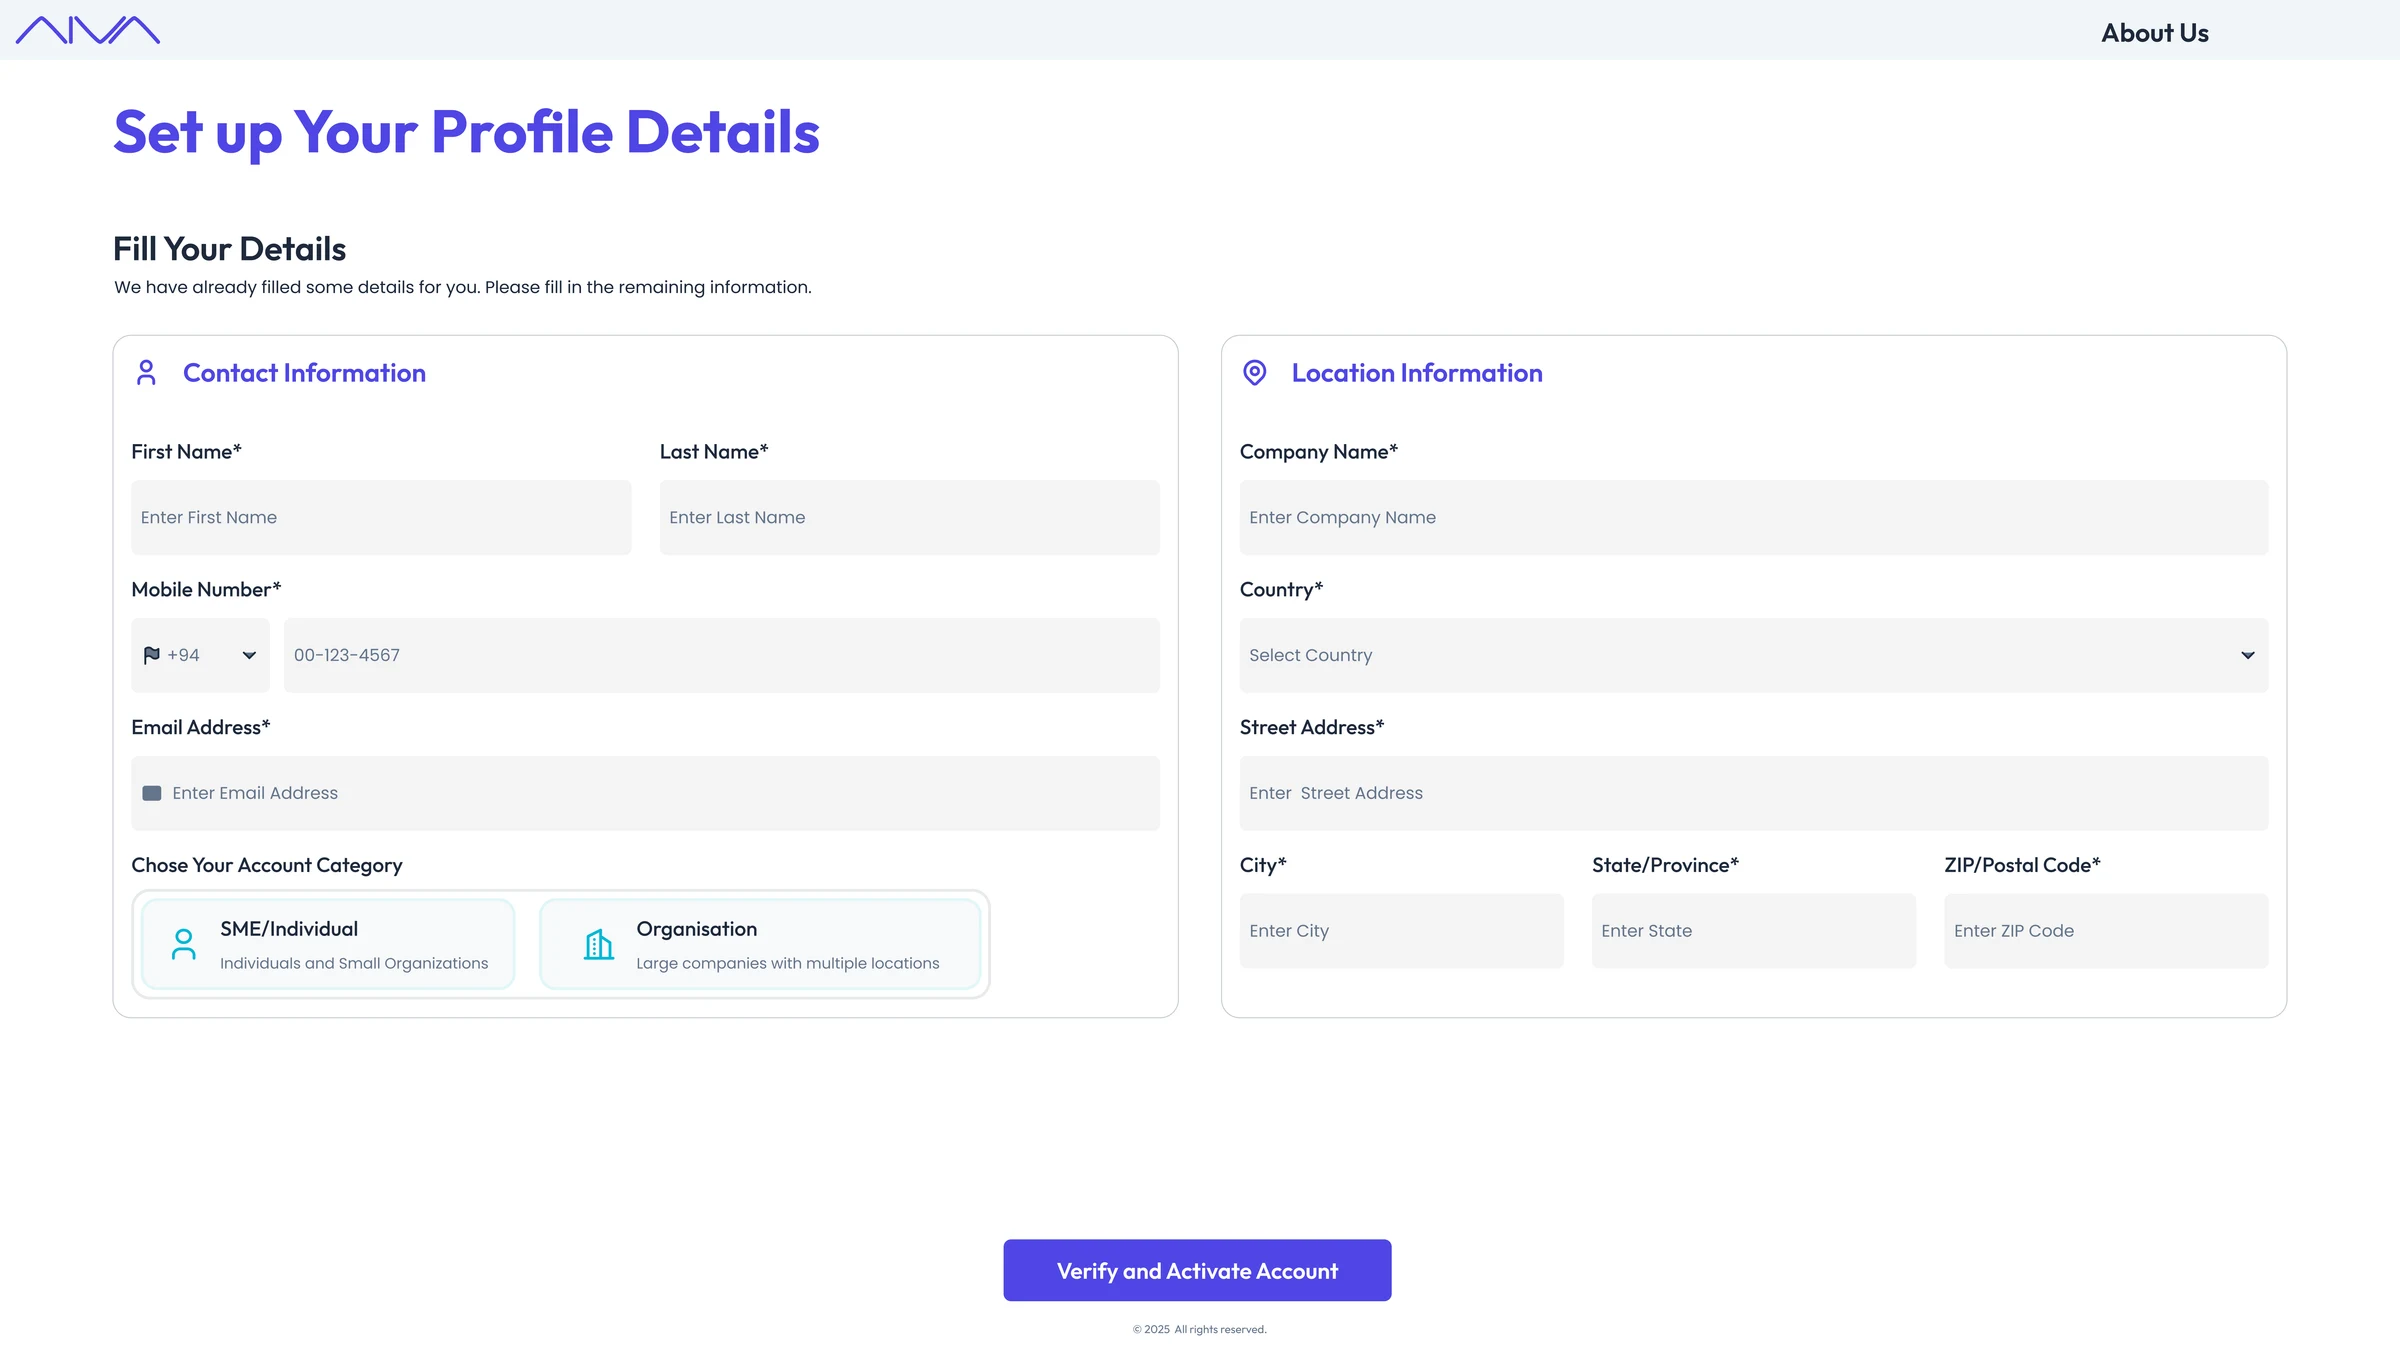2400x1350 pixels.
Task: Focus the Enter City field
Action: [x=1401, y=930]
